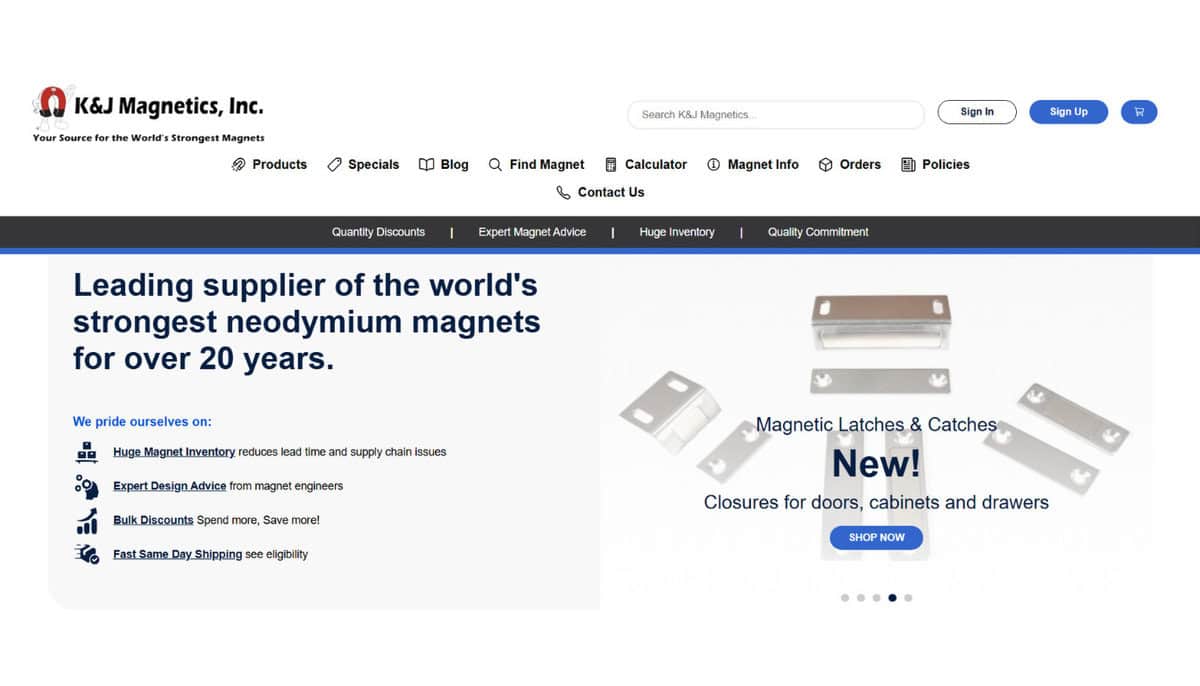
Task: Click the magnifying glass Find Magnet icon
Action: pos(495,164)
